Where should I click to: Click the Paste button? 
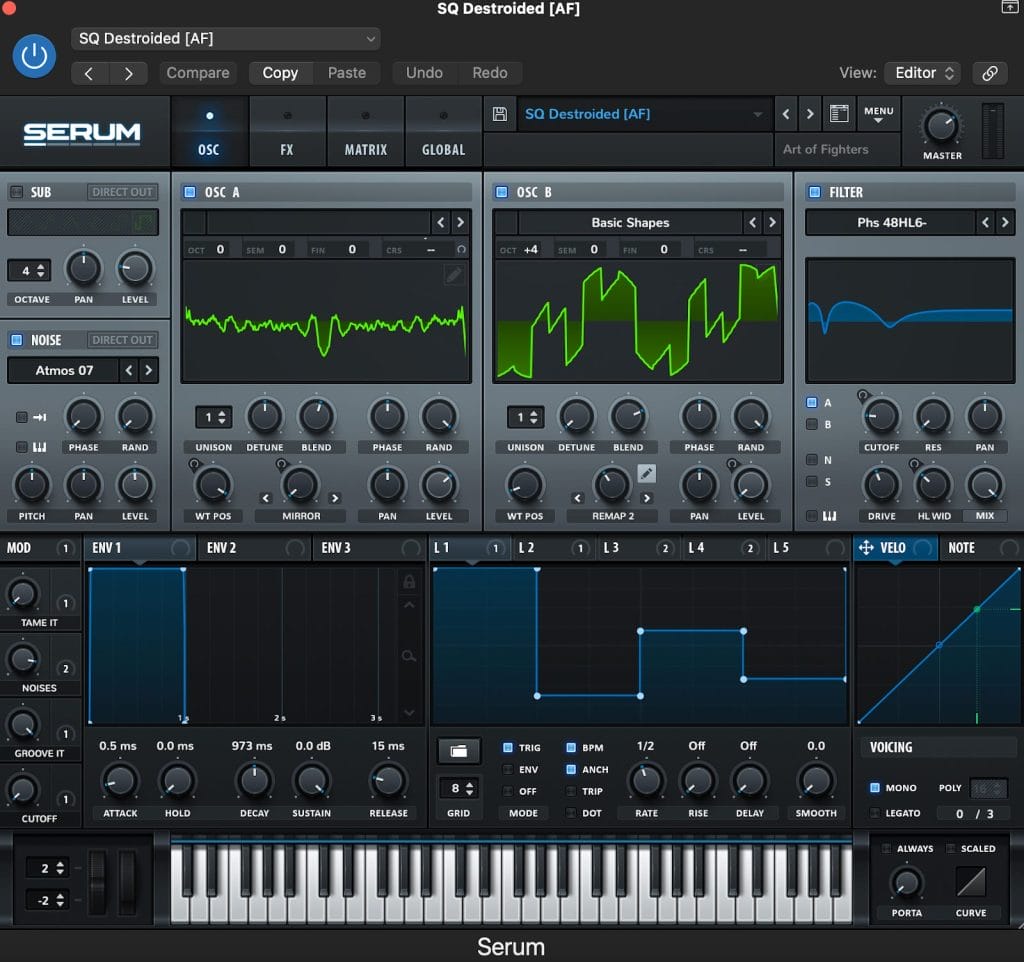[x=347, y=73]
